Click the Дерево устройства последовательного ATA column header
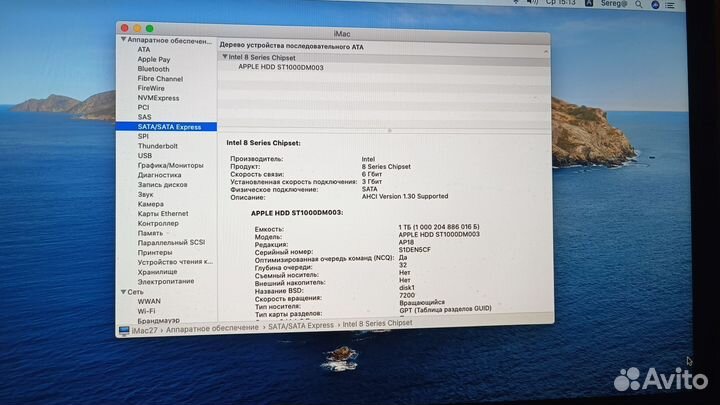This screenshot has height=405, width=720. coord(292,46)
